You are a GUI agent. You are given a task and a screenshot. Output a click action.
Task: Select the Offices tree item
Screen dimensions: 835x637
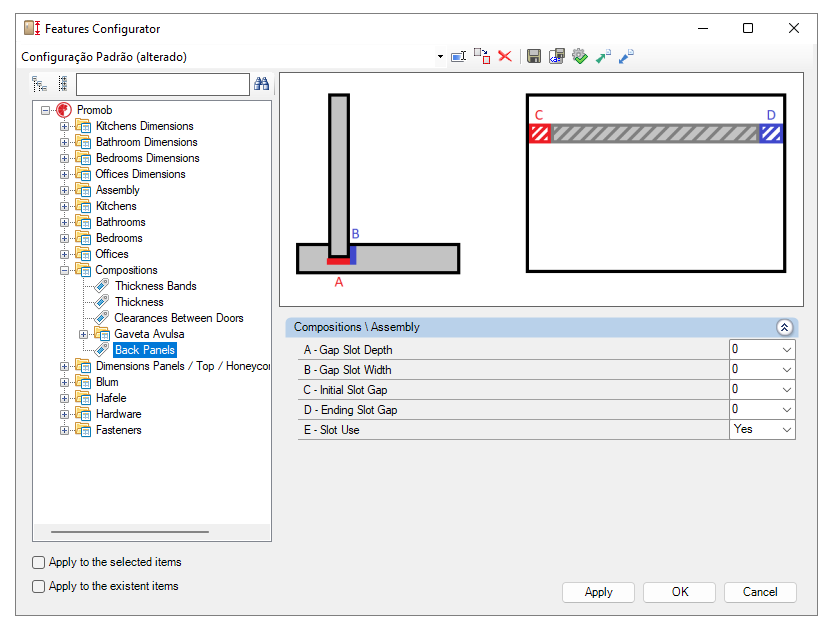point(112,254)
